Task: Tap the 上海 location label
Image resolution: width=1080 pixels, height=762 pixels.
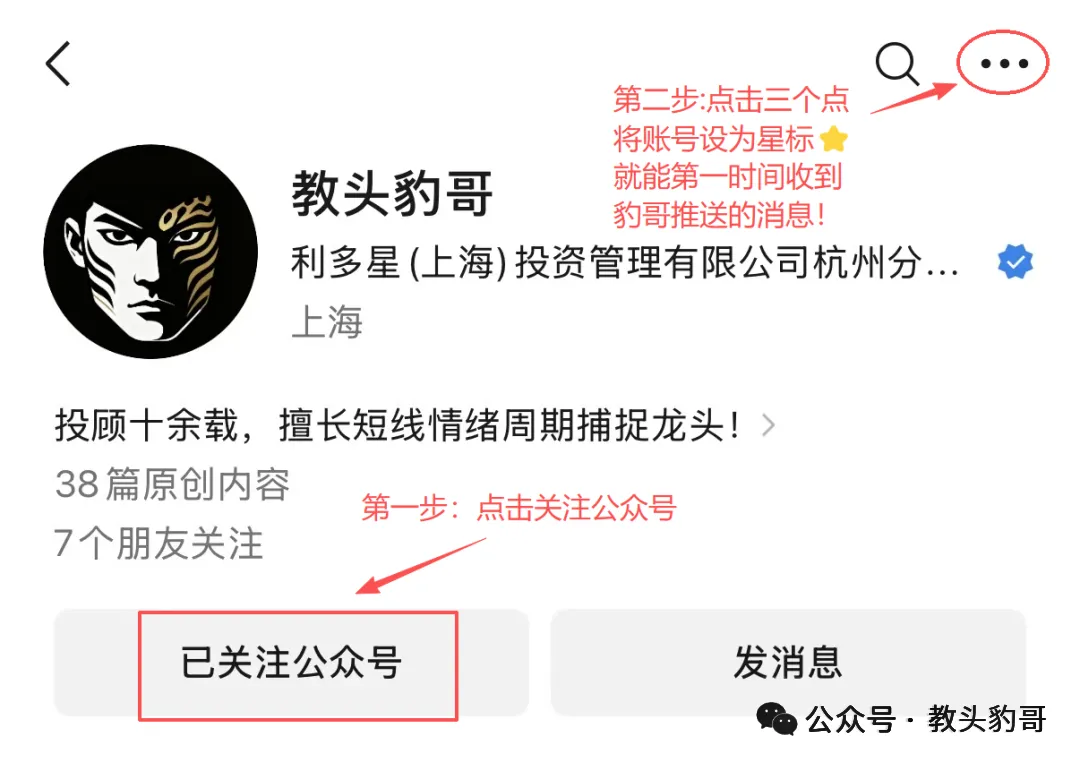Action: click(327, 322)
